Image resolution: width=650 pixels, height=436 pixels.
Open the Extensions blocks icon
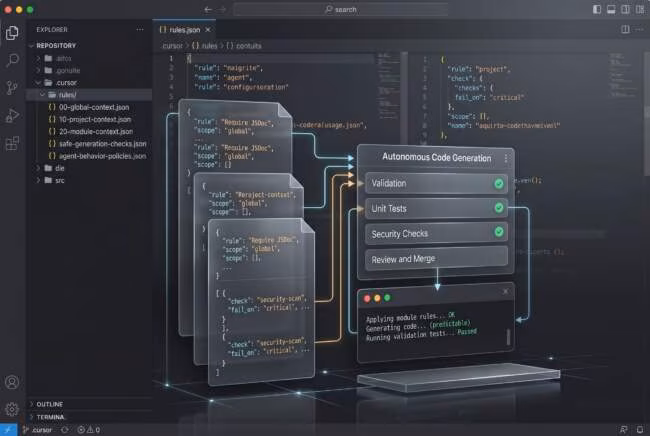point(12,143)
